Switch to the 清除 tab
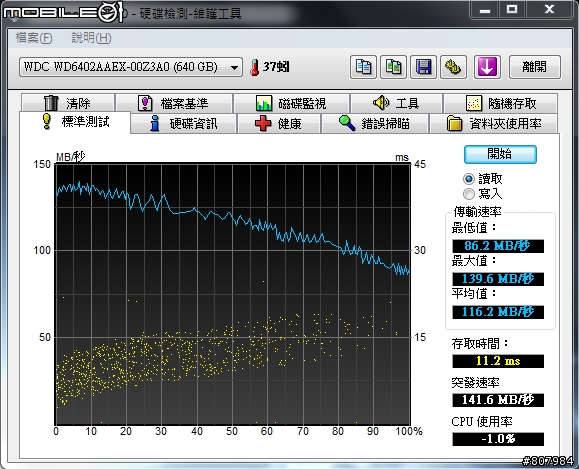The image size is (579, 469). pyautogui.click(x=68, y=103)
